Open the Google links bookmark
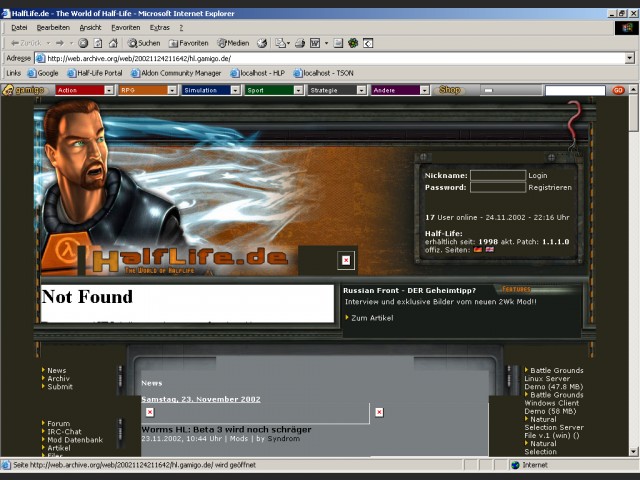This screenshot has width=640, height=480. point(43,73)
